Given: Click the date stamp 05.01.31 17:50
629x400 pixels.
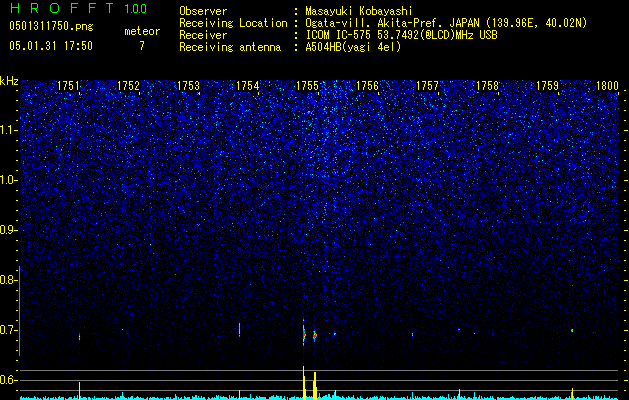Looking at the screenshot, I should pos(51,46).
